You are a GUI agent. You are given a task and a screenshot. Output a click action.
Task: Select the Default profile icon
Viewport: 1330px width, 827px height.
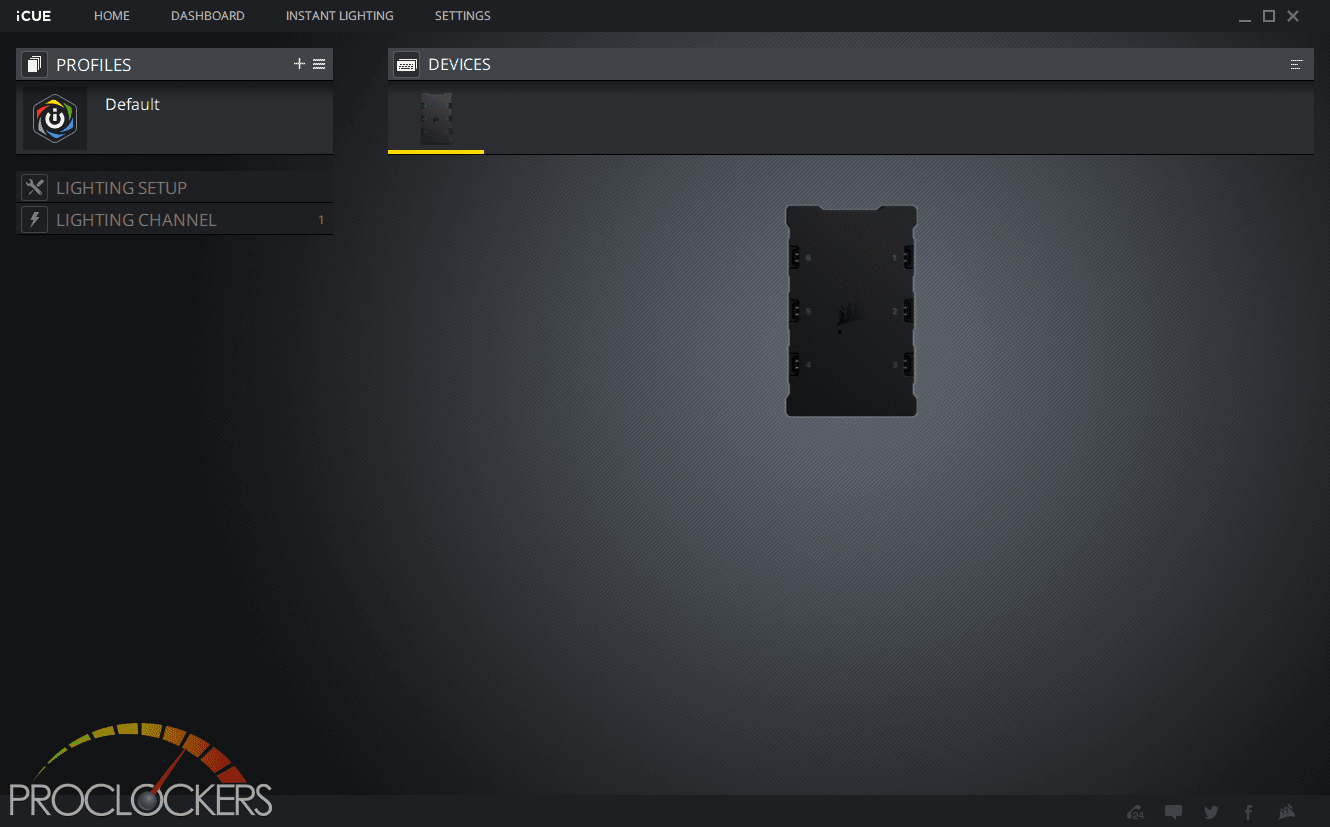point(55,119)
